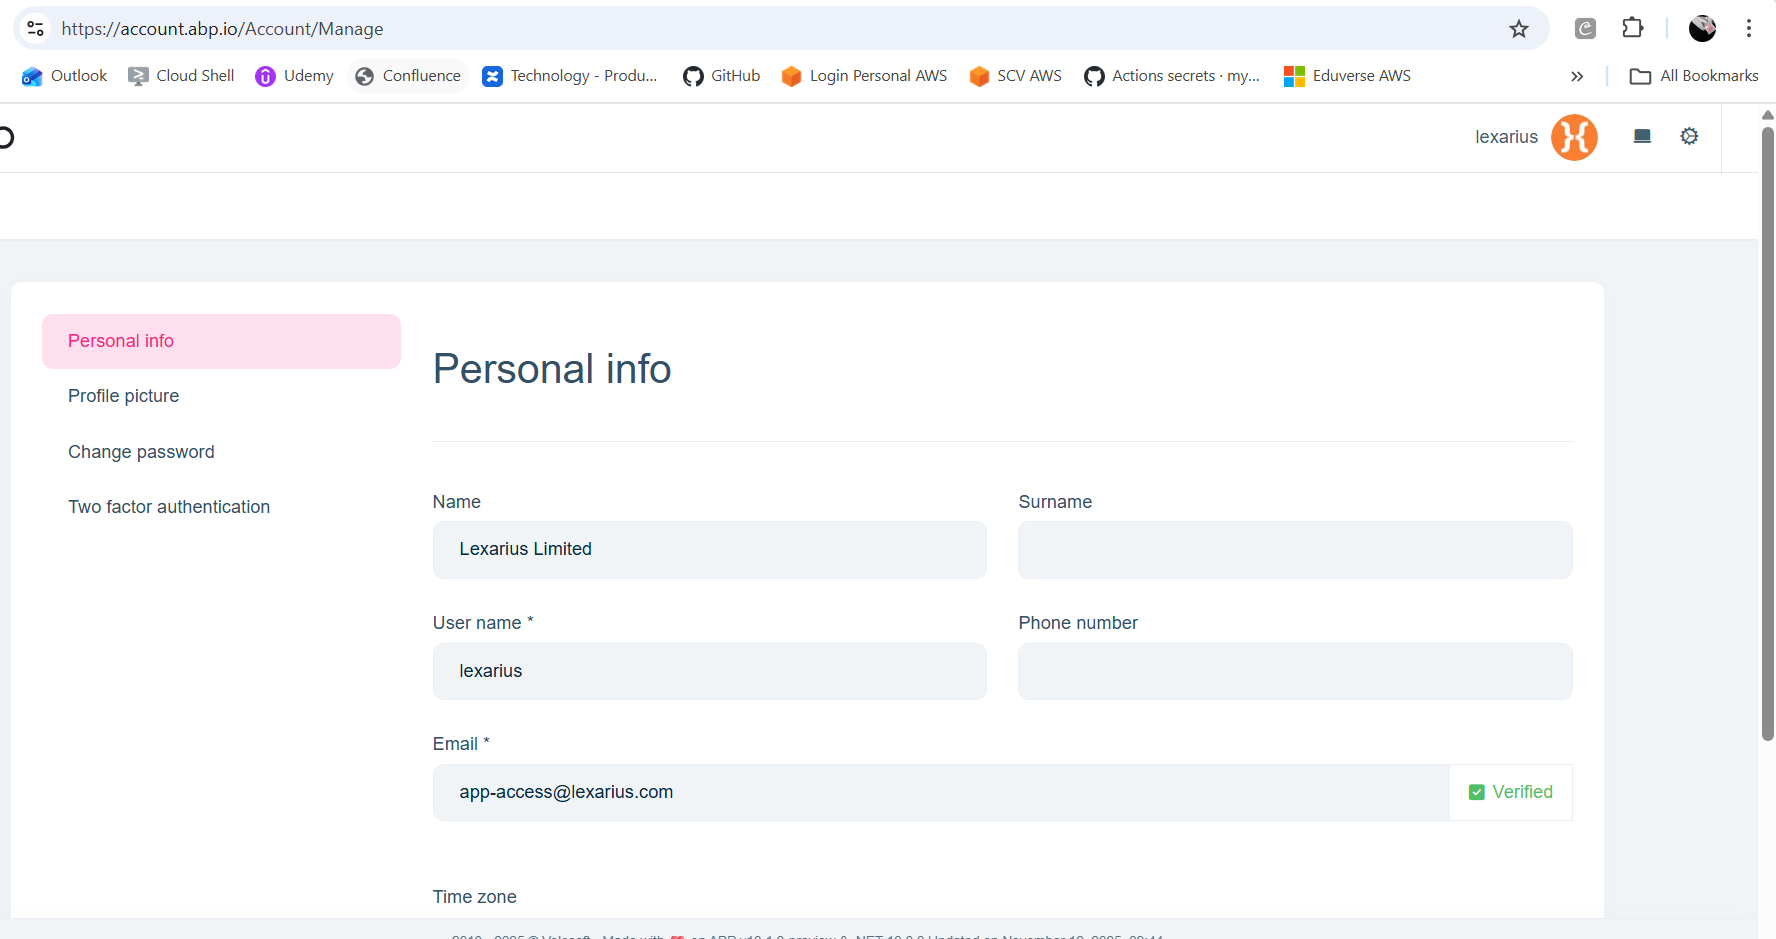This screenshot has width=1776, height=939.
Task: Click the Chrome profile avatar
Action: (1702, 28)
